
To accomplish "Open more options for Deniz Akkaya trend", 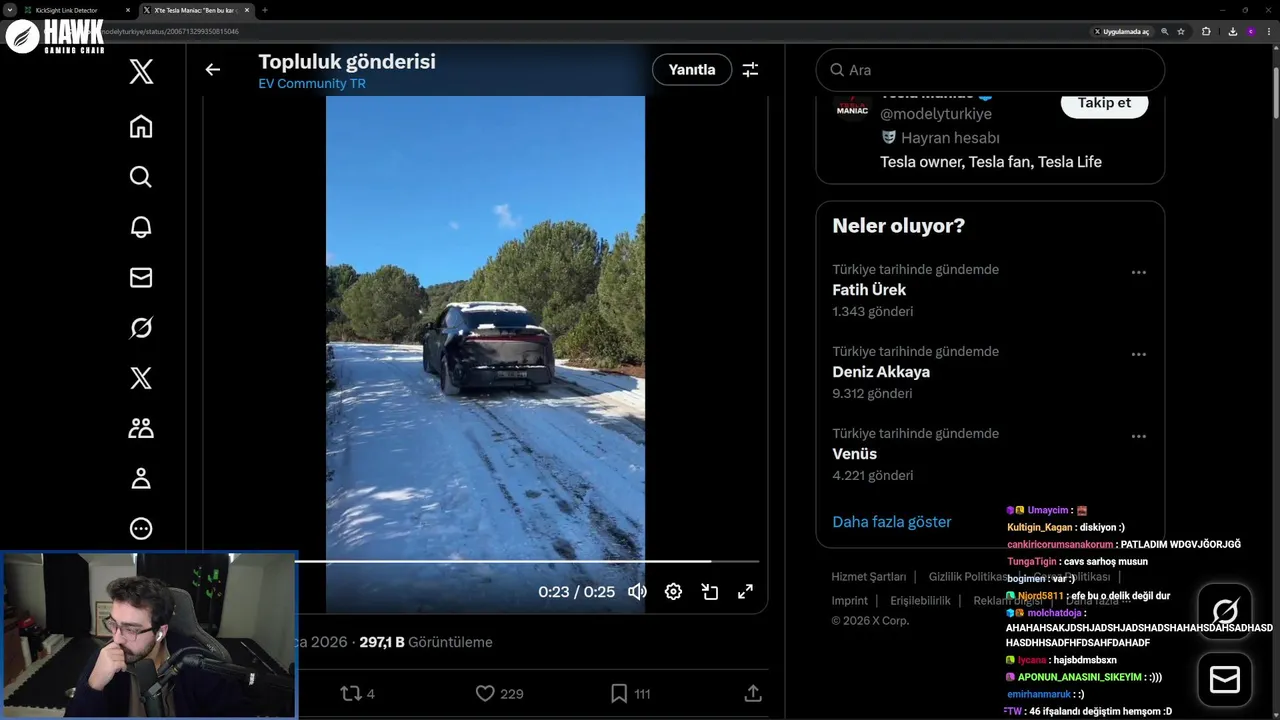I will tap(1138, 354).
